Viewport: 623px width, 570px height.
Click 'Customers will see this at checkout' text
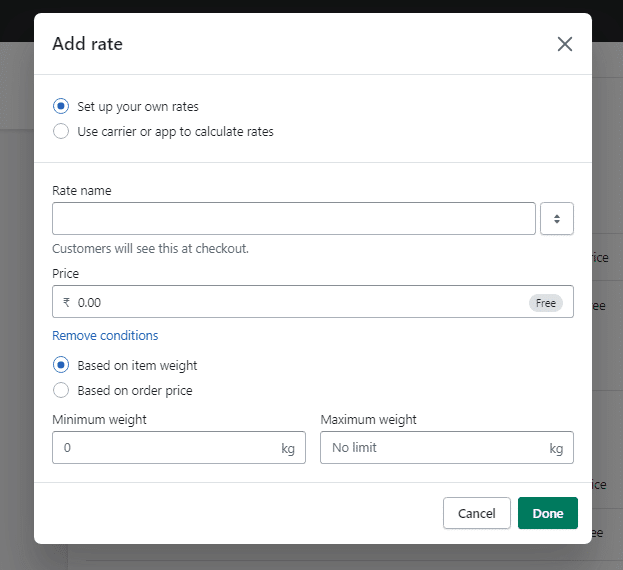pyautogui.click(x=150, y=248)
